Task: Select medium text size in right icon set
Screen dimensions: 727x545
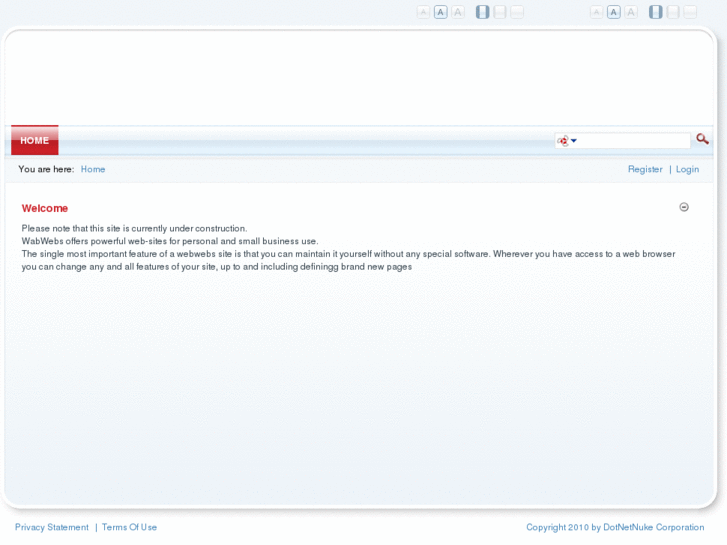Action: pos(614,12)
